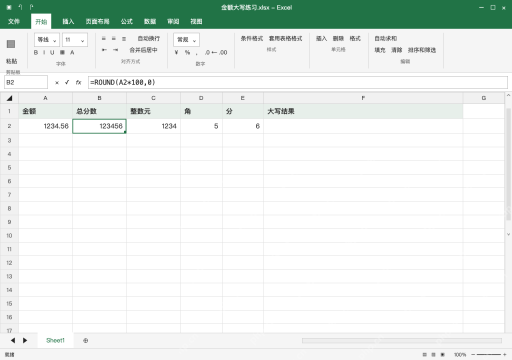Switch to Page Layout view icon

[433, 355]
